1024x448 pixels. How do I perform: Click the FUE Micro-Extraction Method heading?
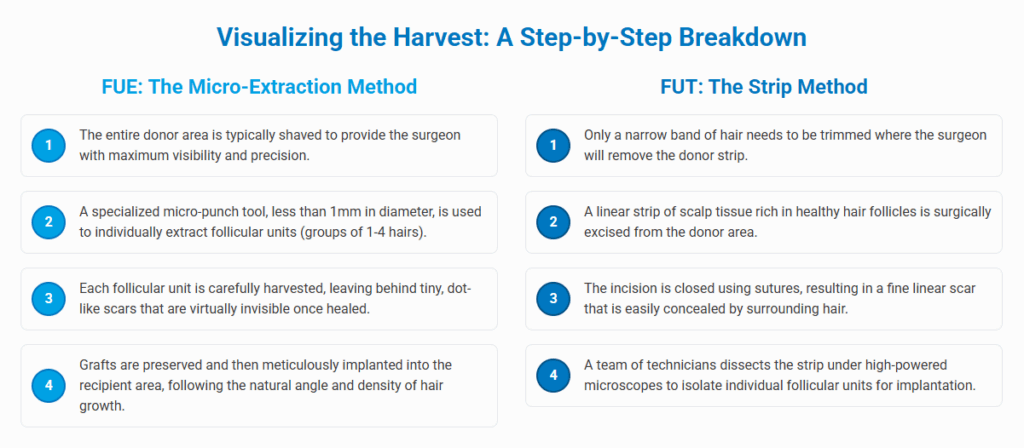pyautogui.click(x=259, y=86)
